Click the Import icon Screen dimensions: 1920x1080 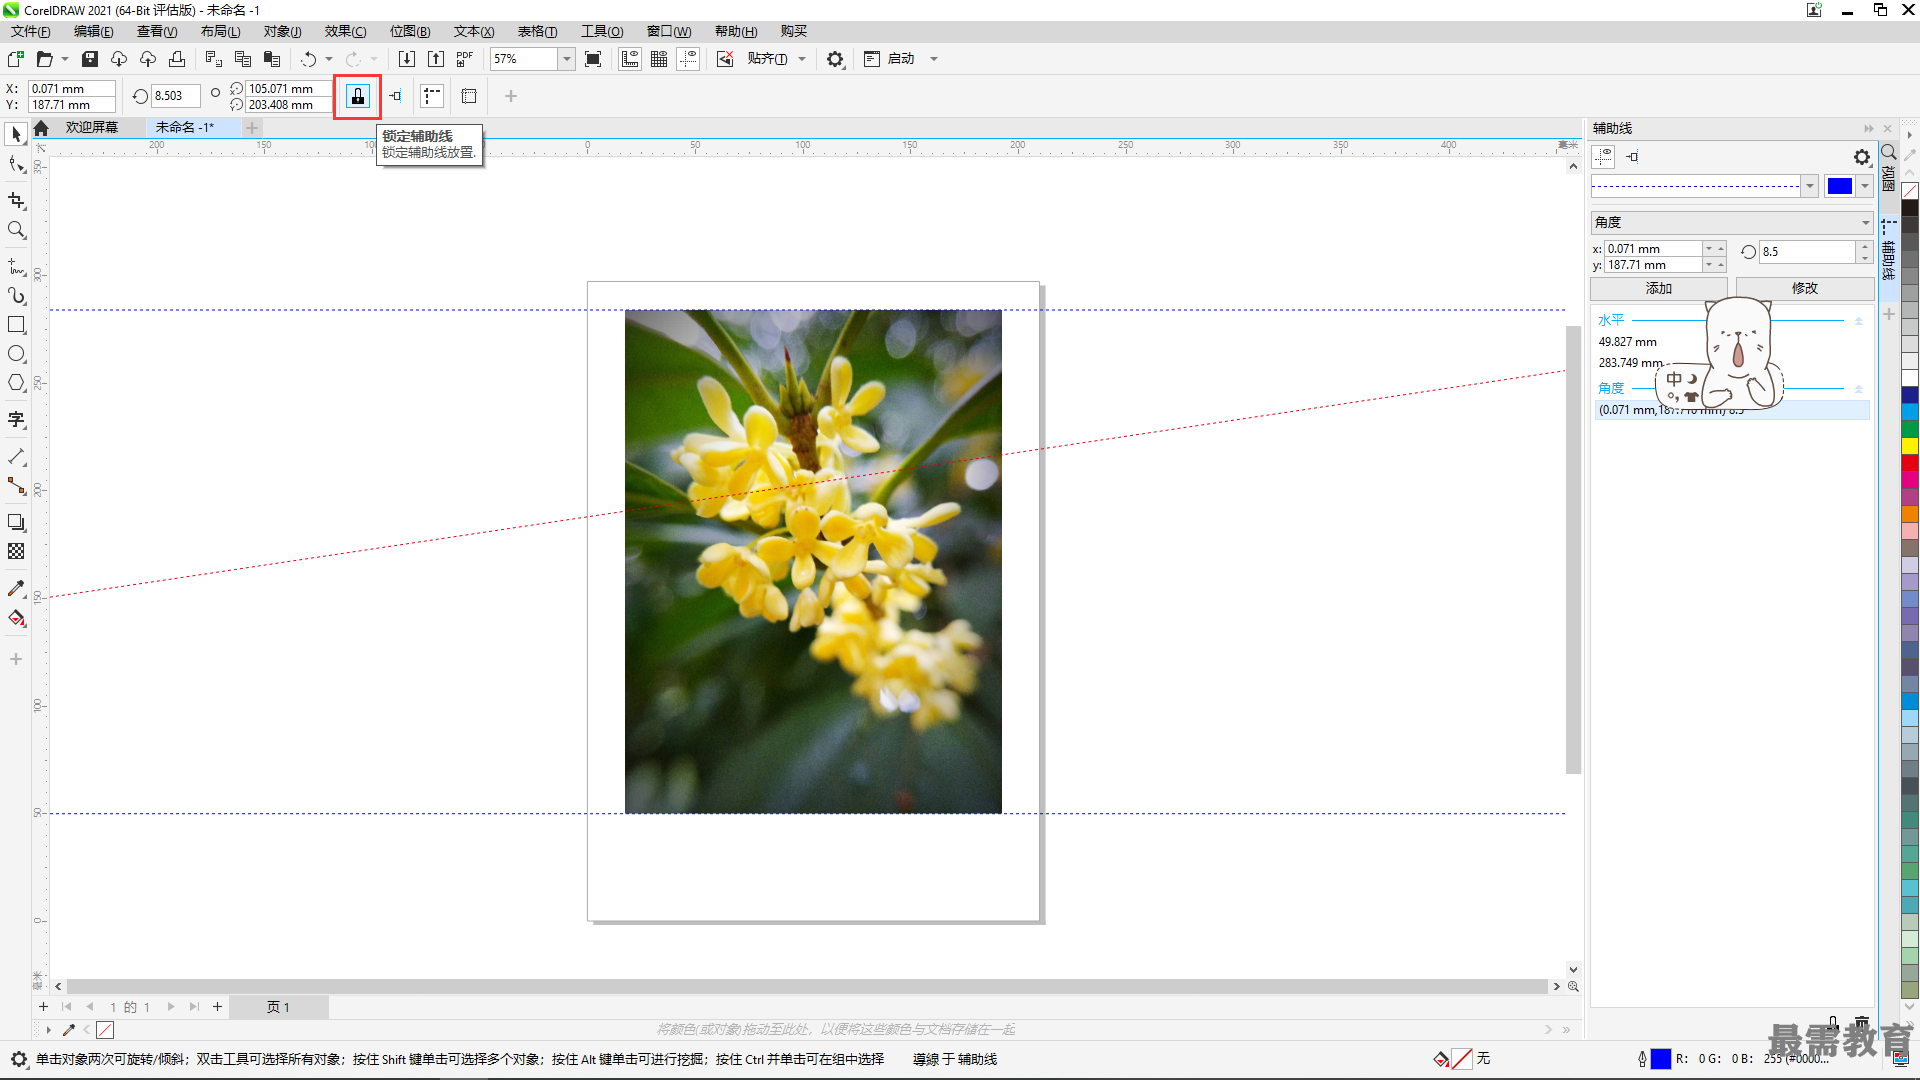[x=406, y=59]
